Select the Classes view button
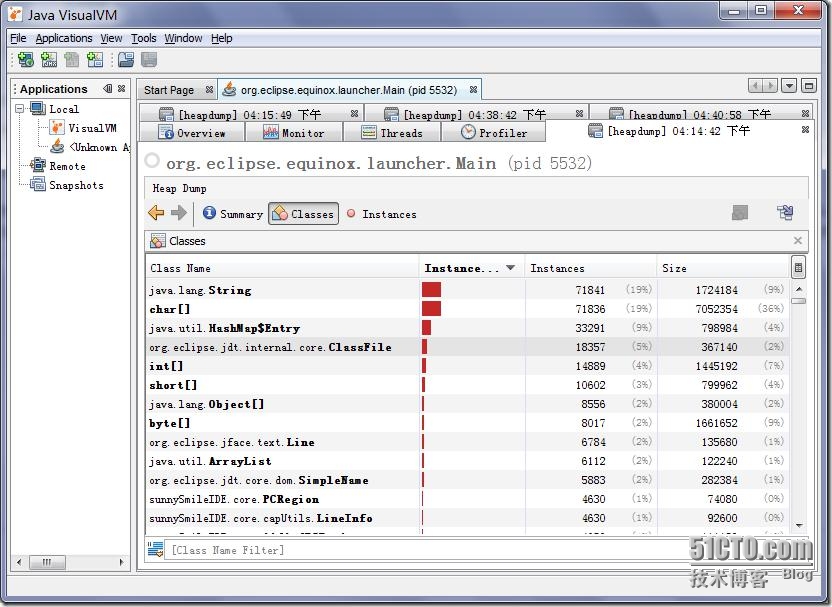The width and height of the screenshot is (832, 607). [304, 214]
